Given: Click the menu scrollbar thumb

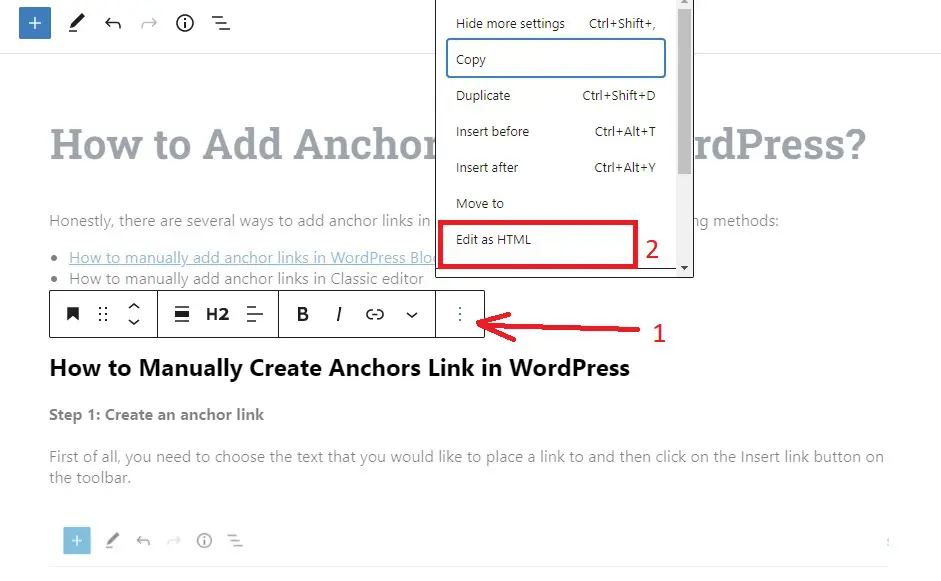Looking at the screenshot, I should coord(684,91).
